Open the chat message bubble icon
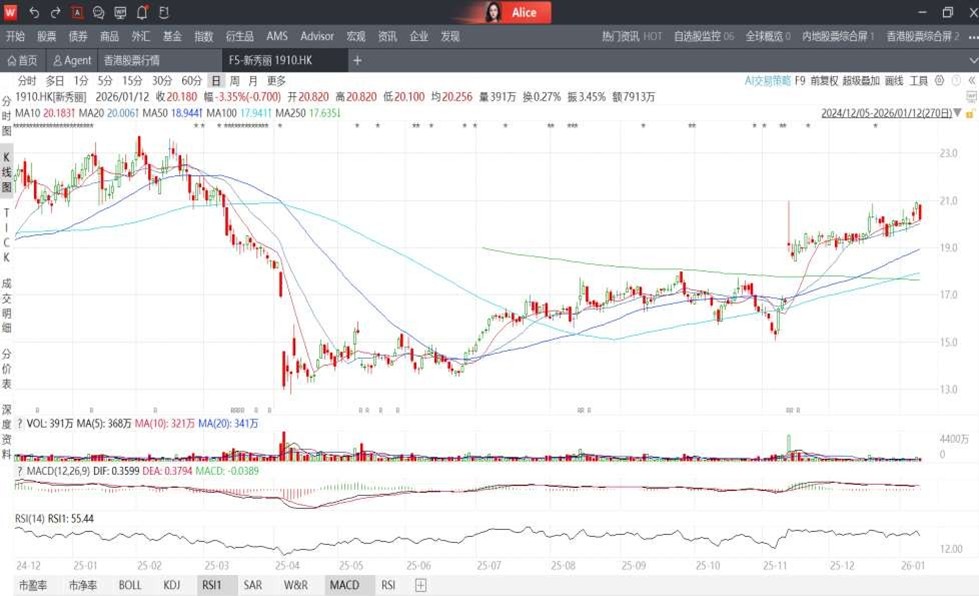 pyautogui.click(x=98, y=13)
